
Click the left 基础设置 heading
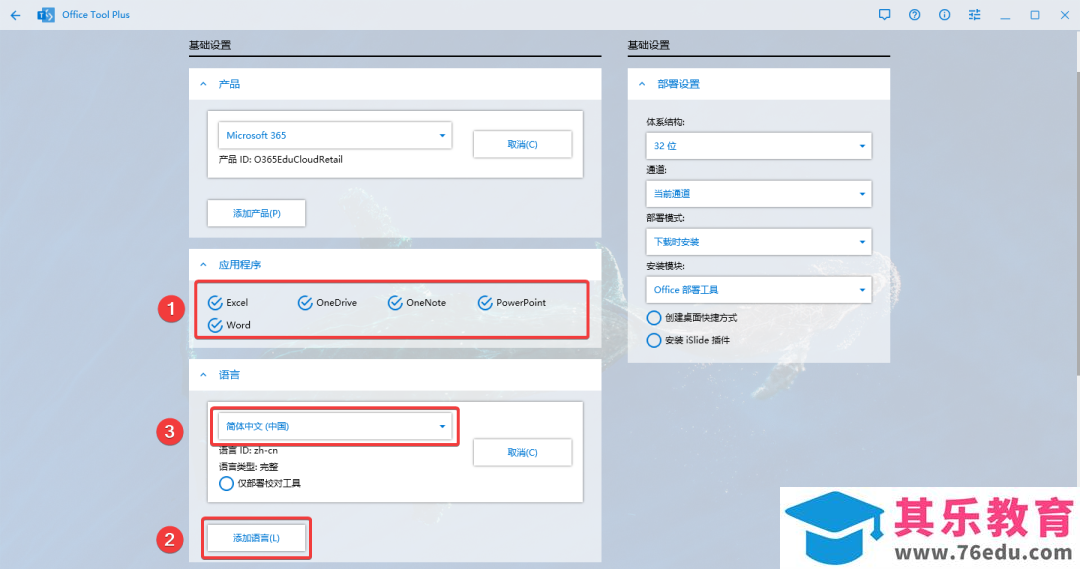click(x=210, y=45)
